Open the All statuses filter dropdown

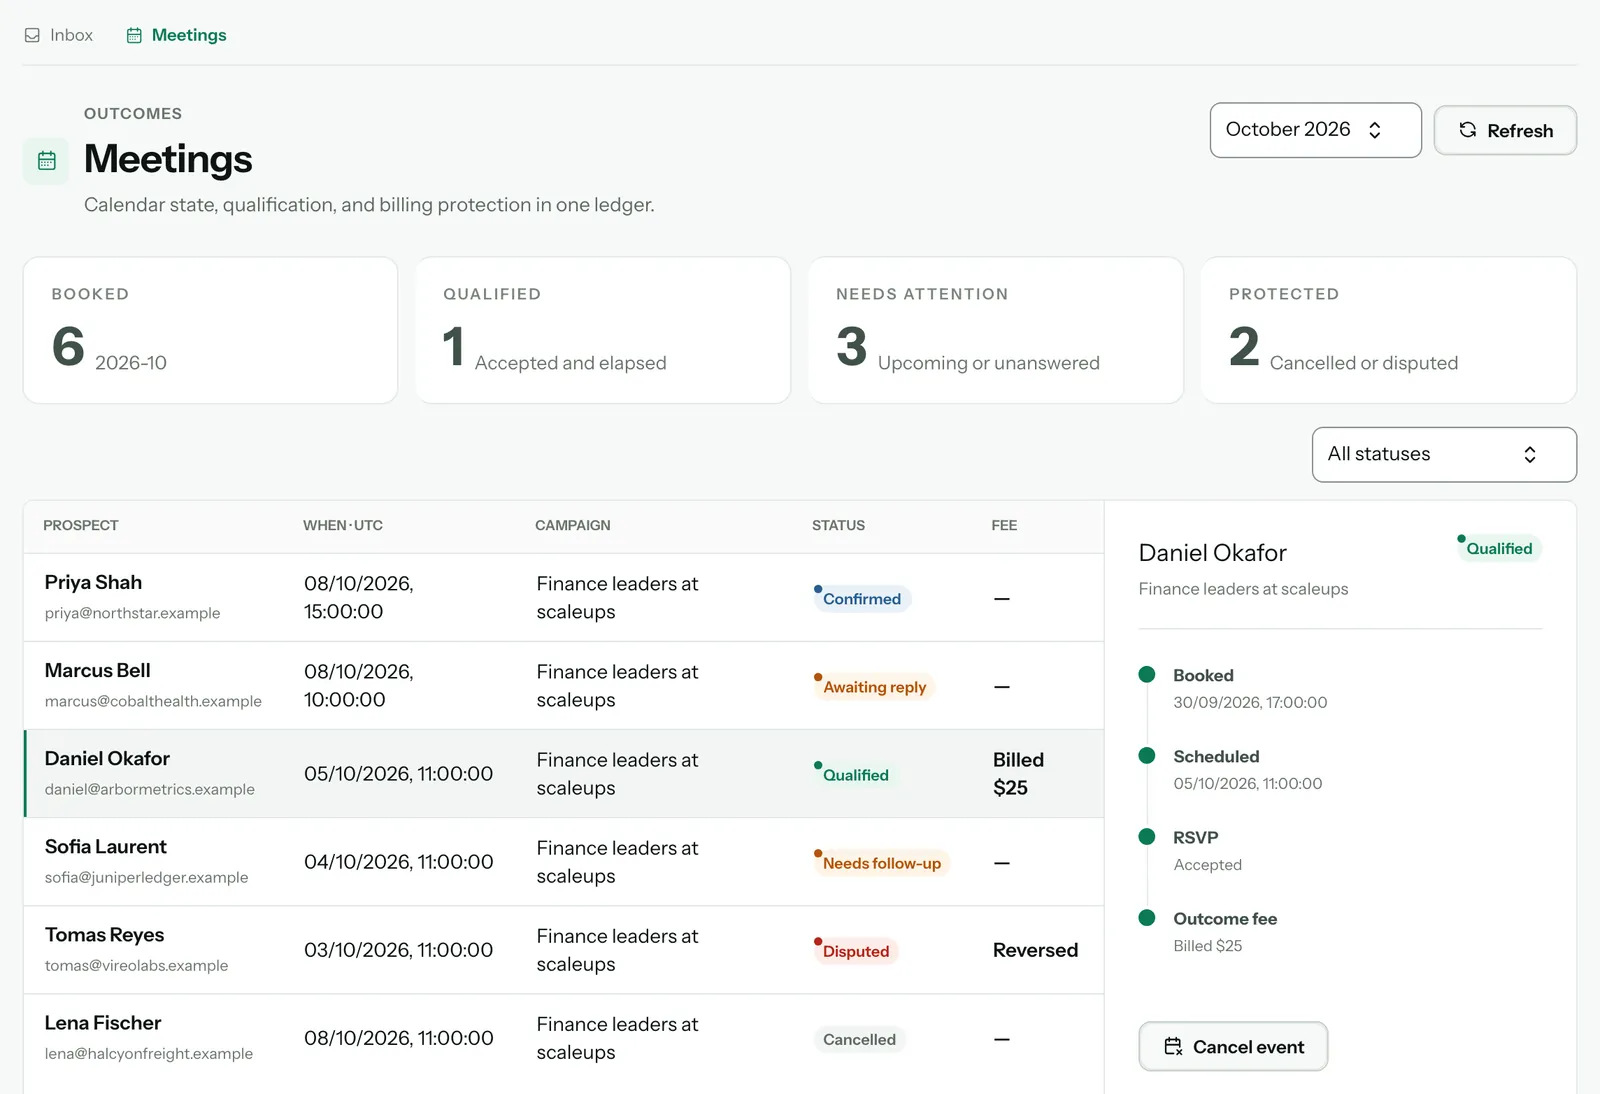click(1444, 454)
